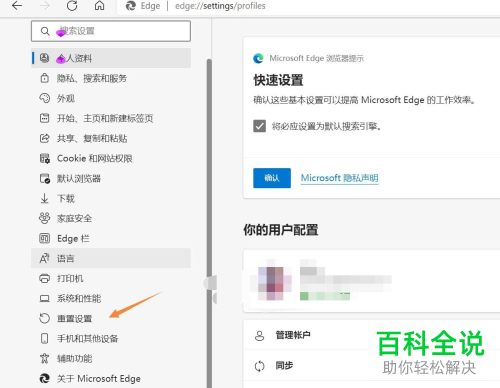This screenshot has width=500, height=388.
Task: Click the 开始、主页和新建标签页 icon
Action: point(44,118)
